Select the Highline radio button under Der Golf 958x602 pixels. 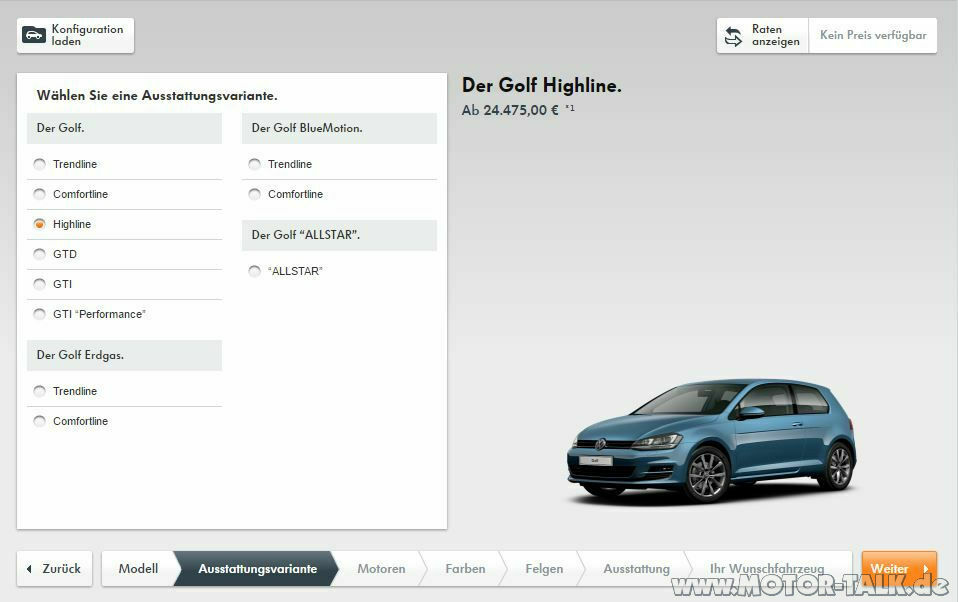(x=40, y=224)
